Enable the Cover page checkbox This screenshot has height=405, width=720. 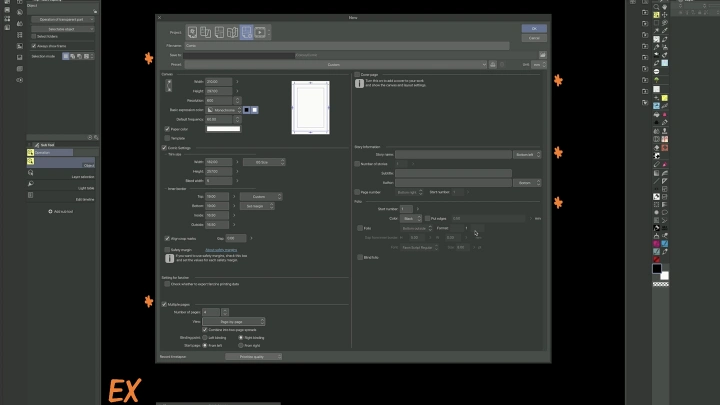pyautogui.click(x=357, y=74)
